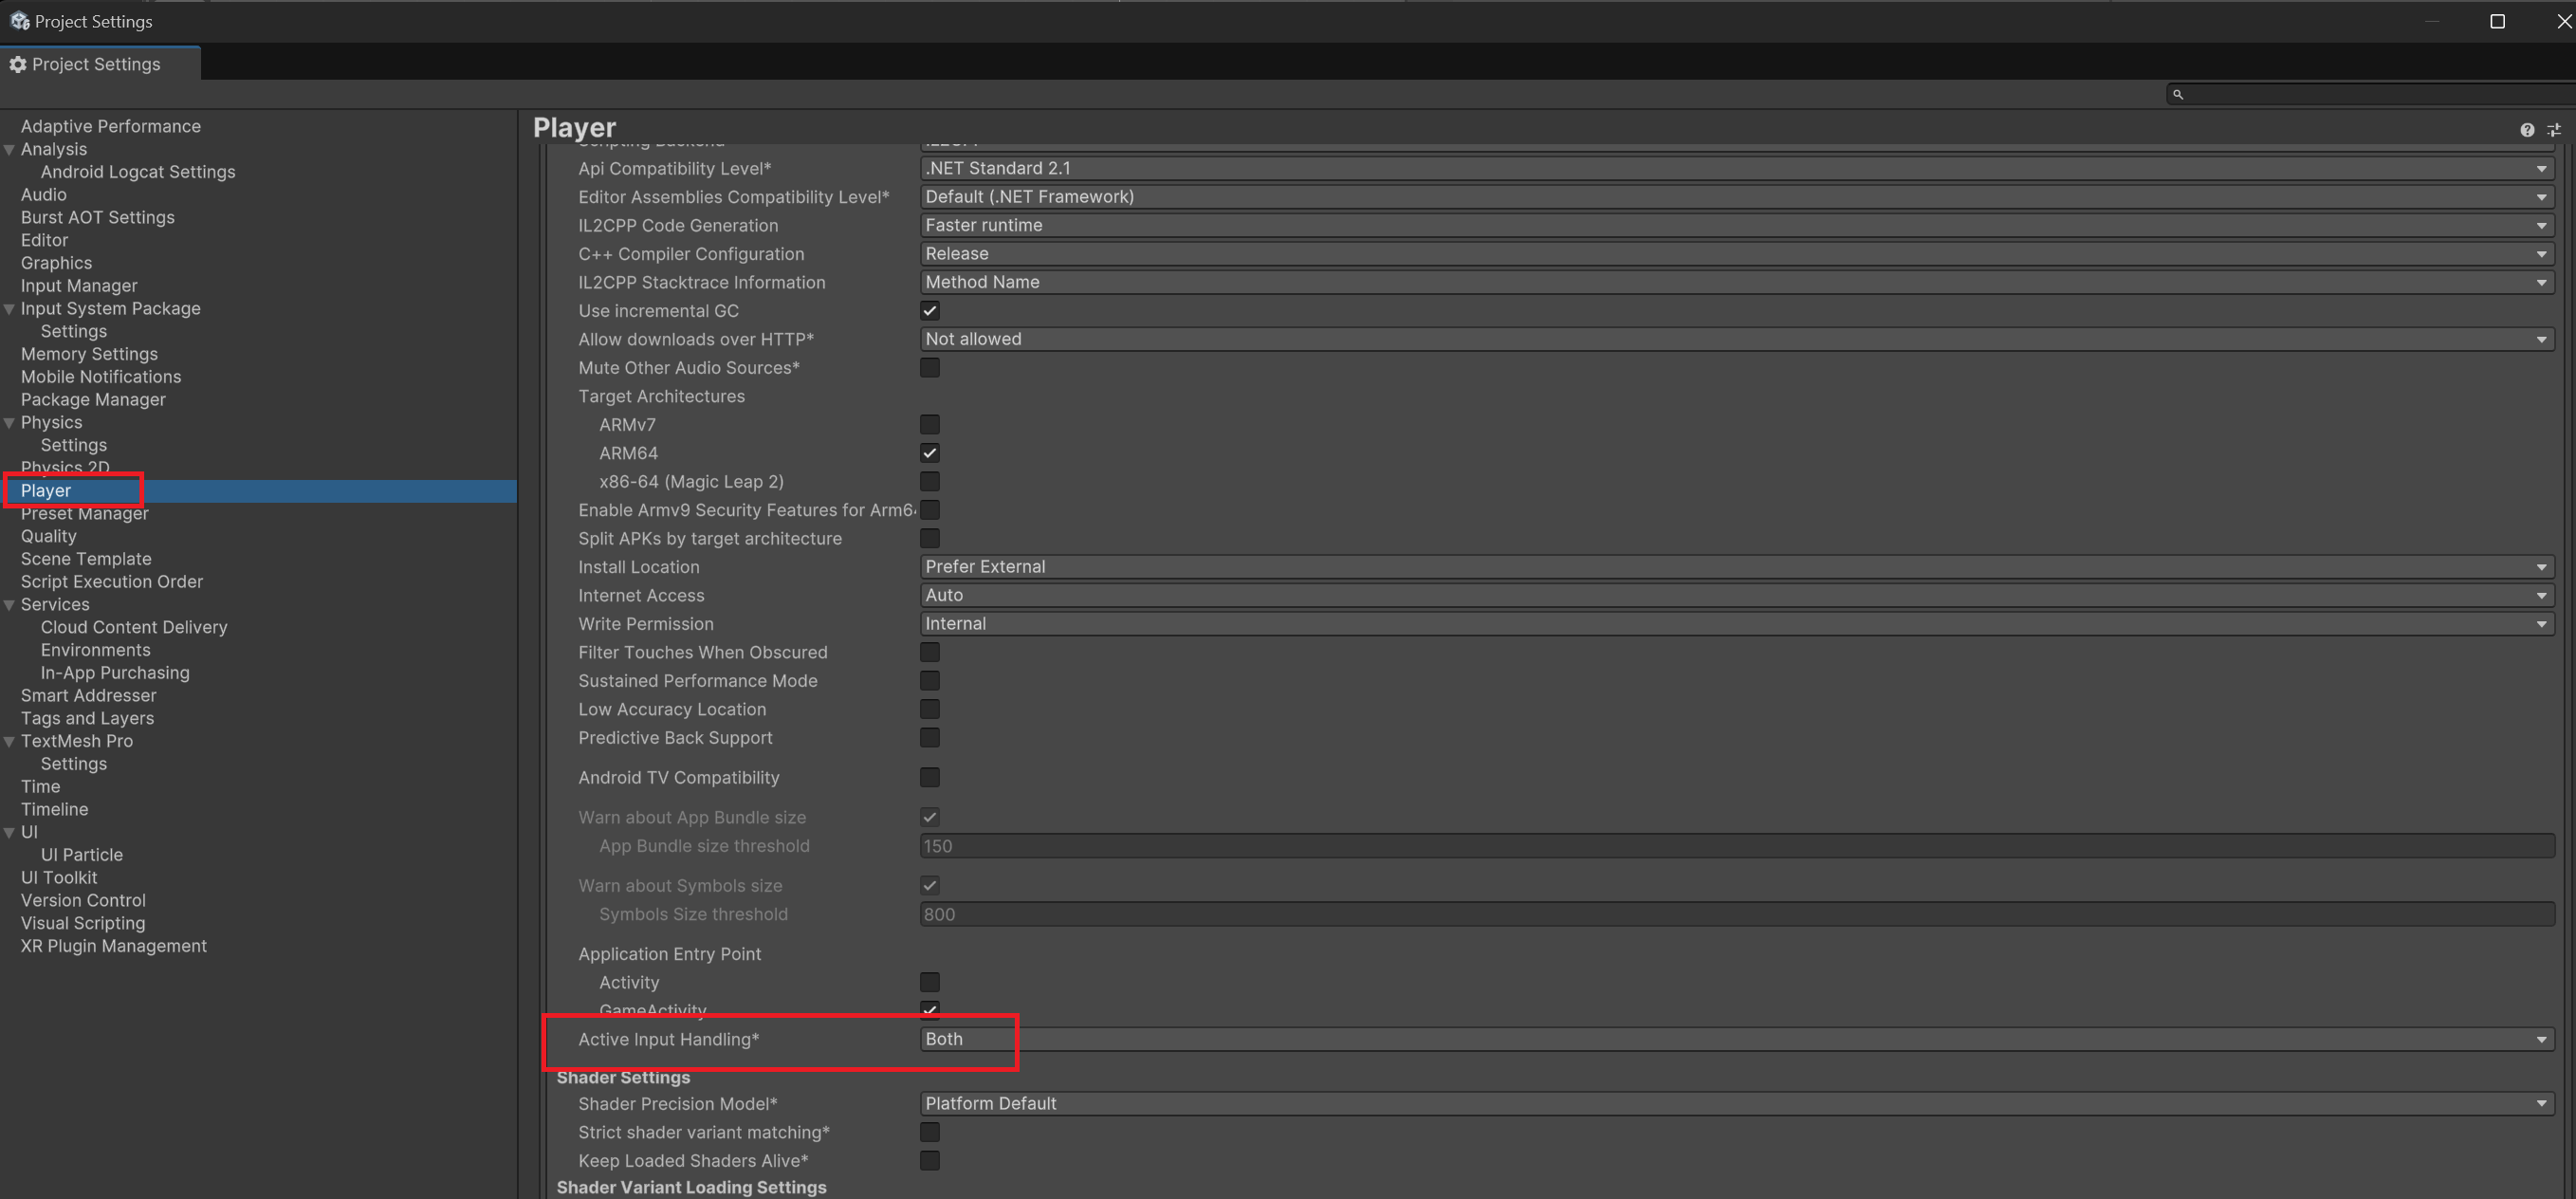Click the Unity window title bar icon
Viewport: 2576px width, 1199px height.
[19, 21]
